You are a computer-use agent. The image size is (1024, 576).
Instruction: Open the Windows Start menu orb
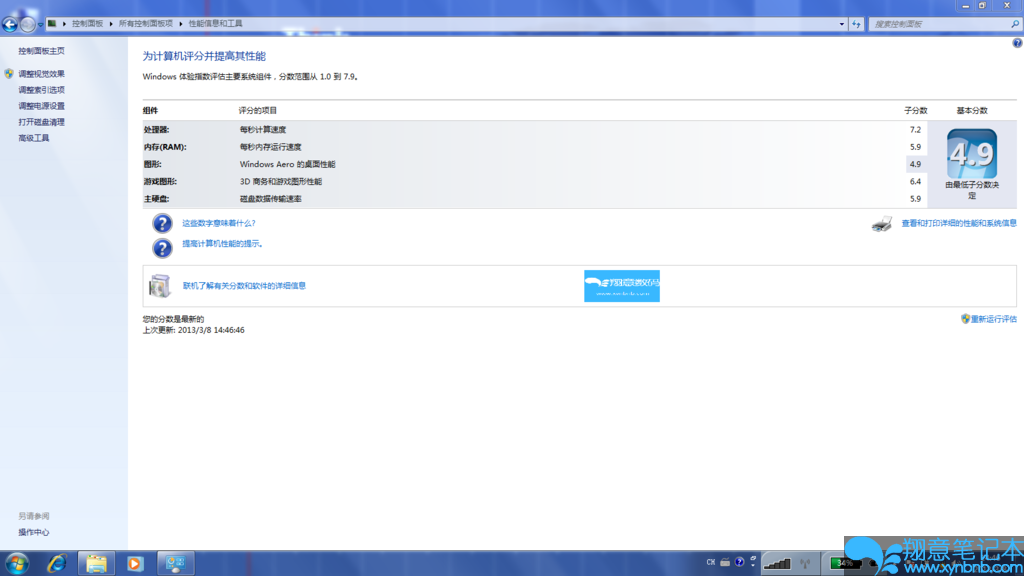coord(17,563)
